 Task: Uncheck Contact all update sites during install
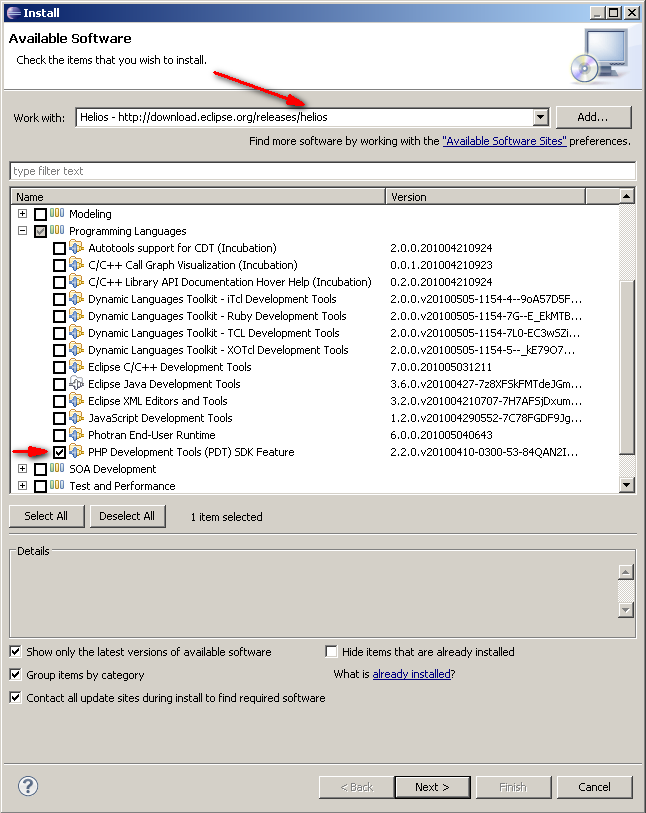coord(16,697)
